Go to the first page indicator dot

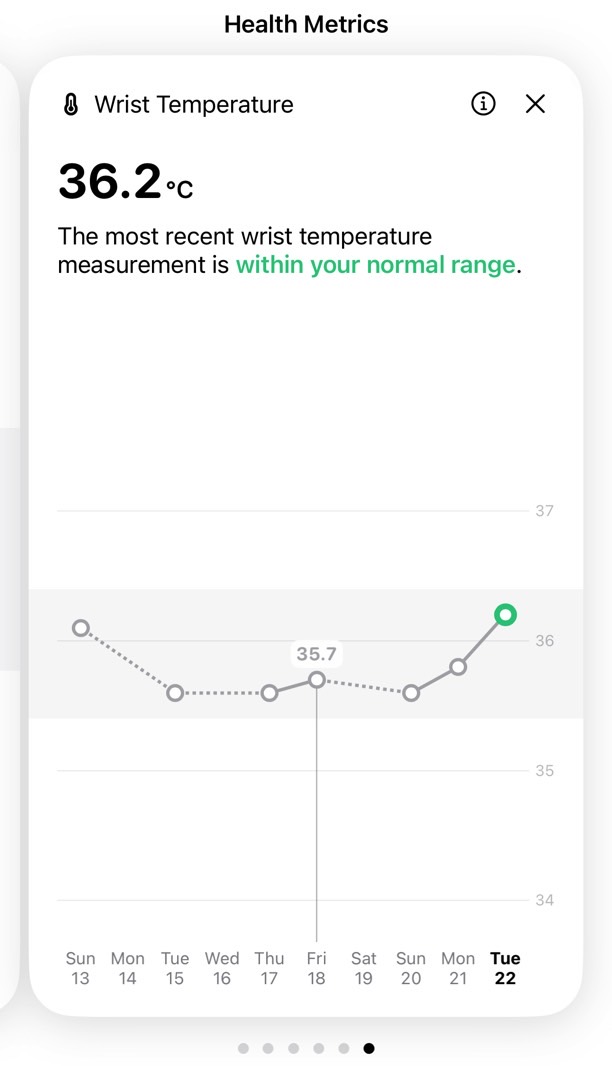point(243,1048)
